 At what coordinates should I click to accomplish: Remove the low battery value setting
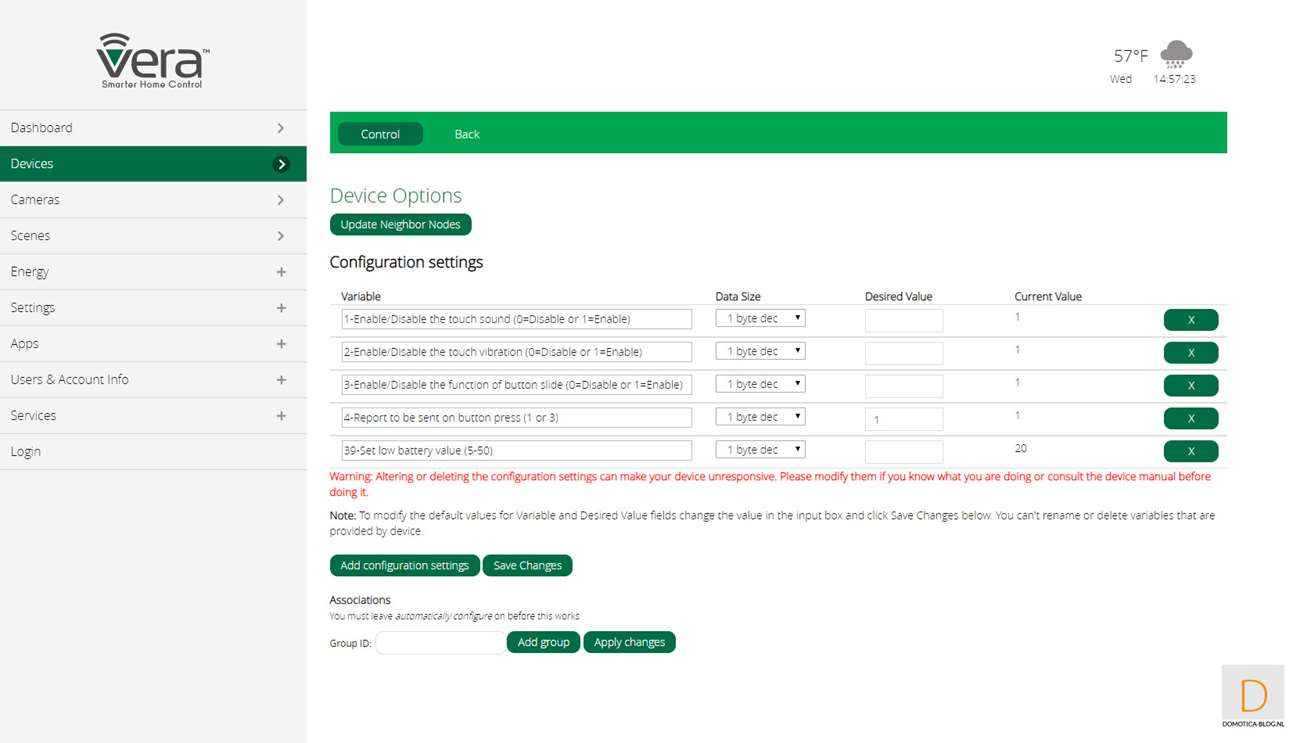(x=1190, y=451)
